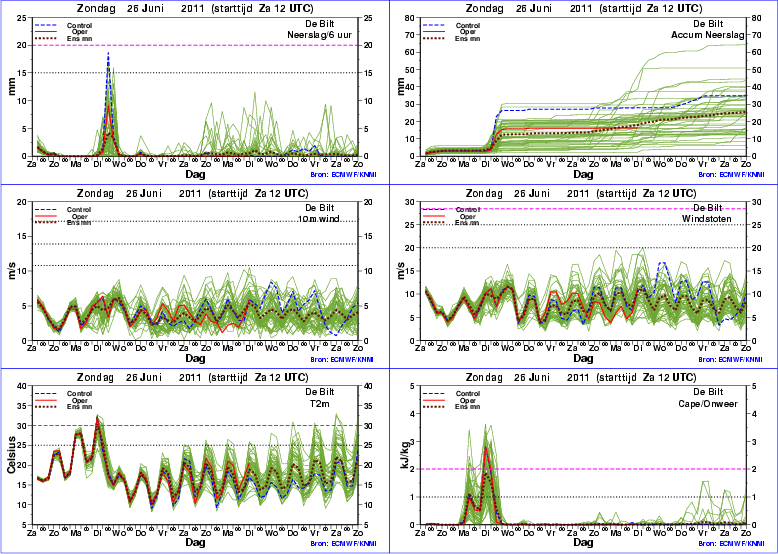Click 'Control' legend entry in 10m wind chart
The height and width of the screenshot is (554, 778).
point(79,210)
